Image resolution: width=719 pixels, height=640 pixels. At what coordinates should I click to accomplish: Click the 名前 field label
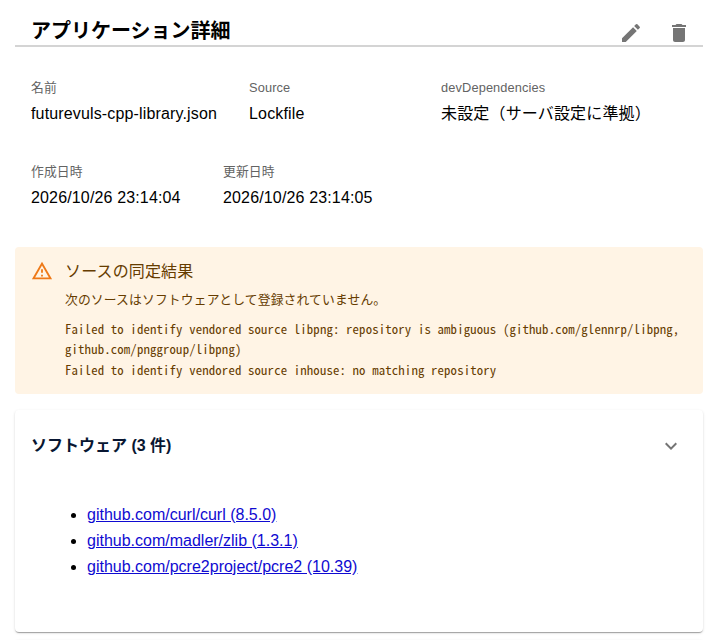(44, 88)
